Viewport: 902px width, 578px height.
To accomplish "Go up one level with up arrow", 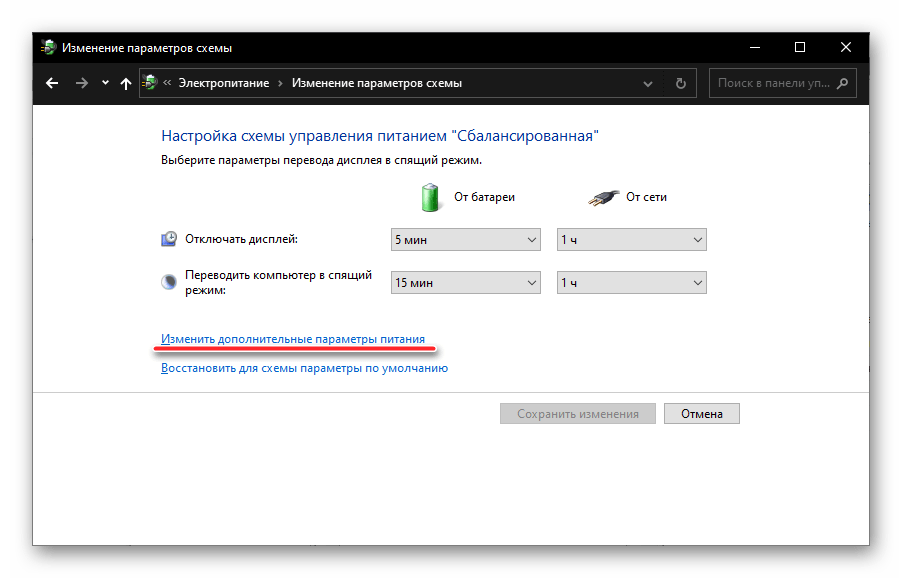I will coord(125,83).
